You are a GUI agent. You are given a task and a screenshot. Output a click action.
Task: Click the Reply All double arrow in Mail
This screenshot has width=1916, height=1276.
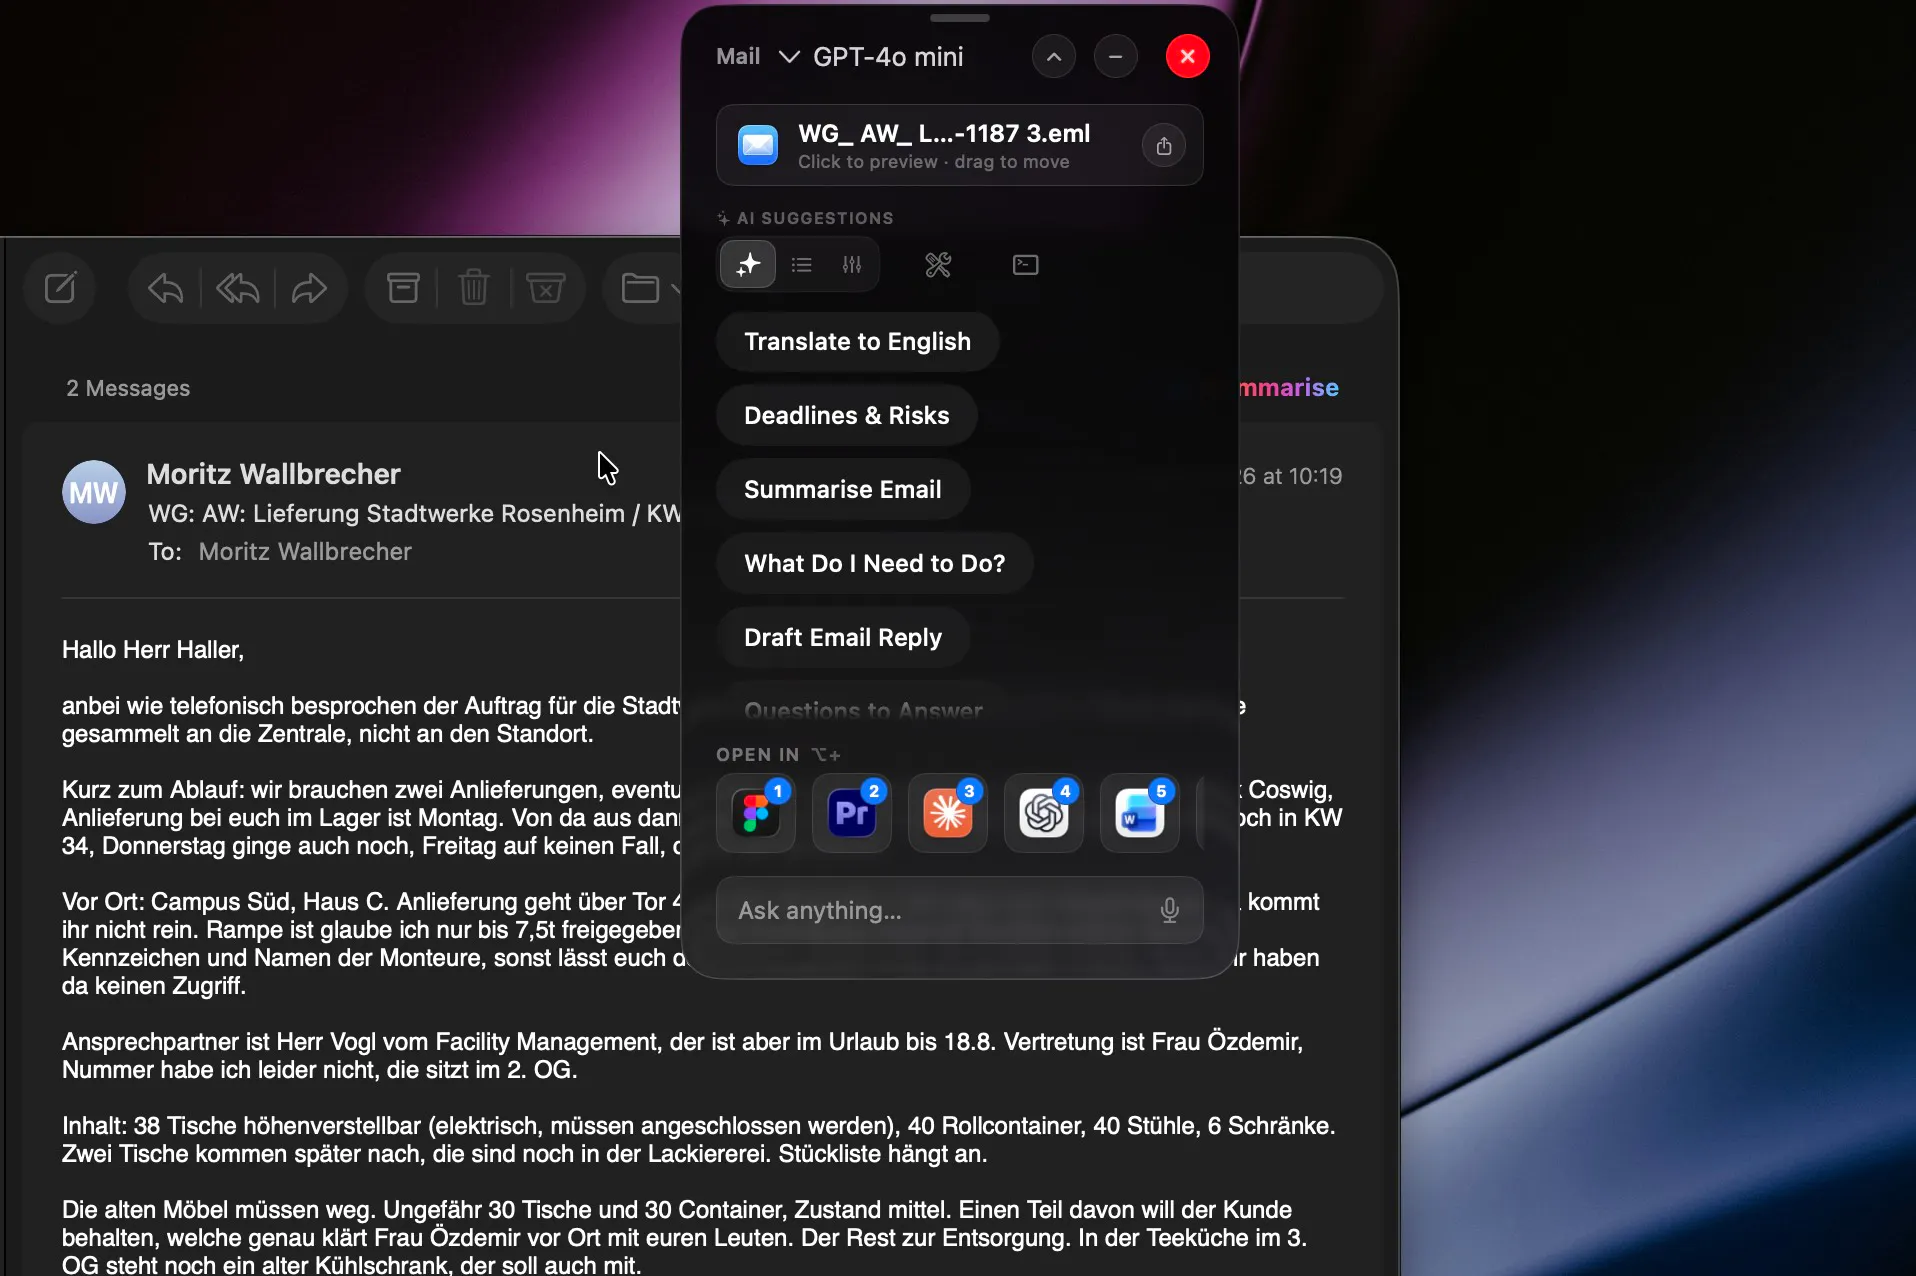pyautogui.click(x=238, y=289)
